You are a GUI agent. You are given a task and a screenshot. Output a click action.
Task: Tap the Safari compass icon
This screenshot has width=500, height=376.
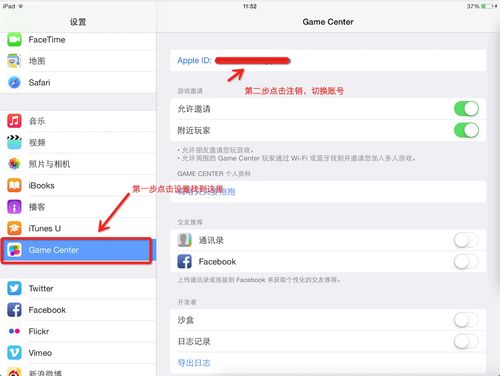pos(14,82)
